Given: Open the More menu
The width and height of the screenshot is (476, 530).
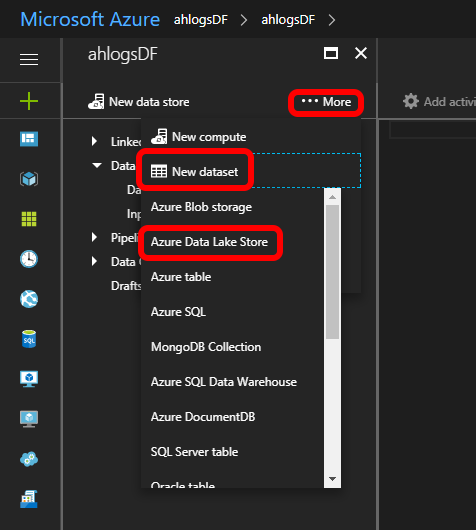Looking at the screenshot, I should point(326,102).
